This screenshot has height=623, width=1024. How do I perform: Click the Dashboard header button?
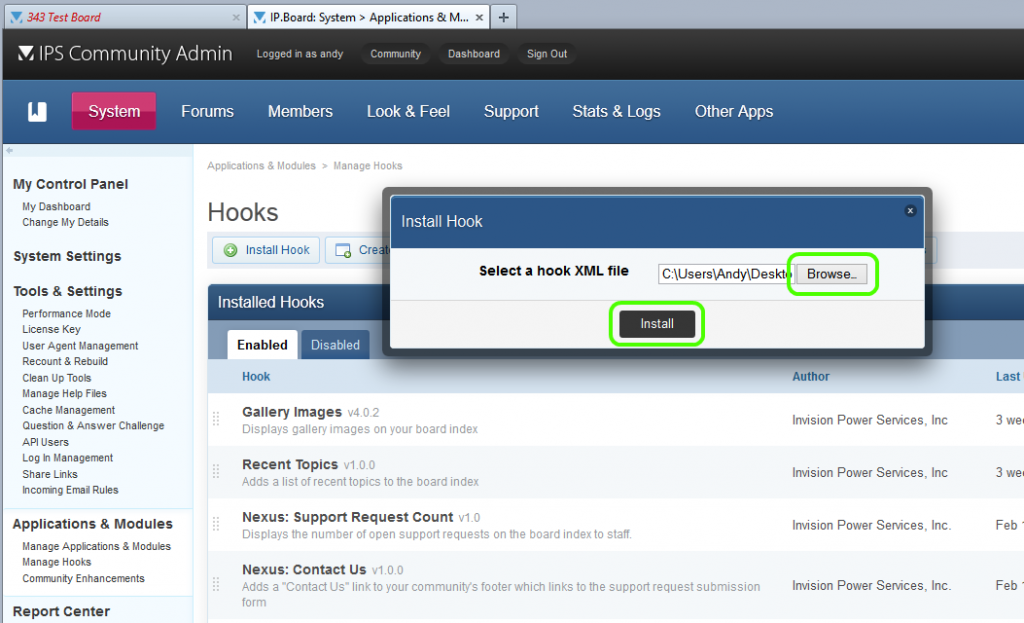point(473,54)
